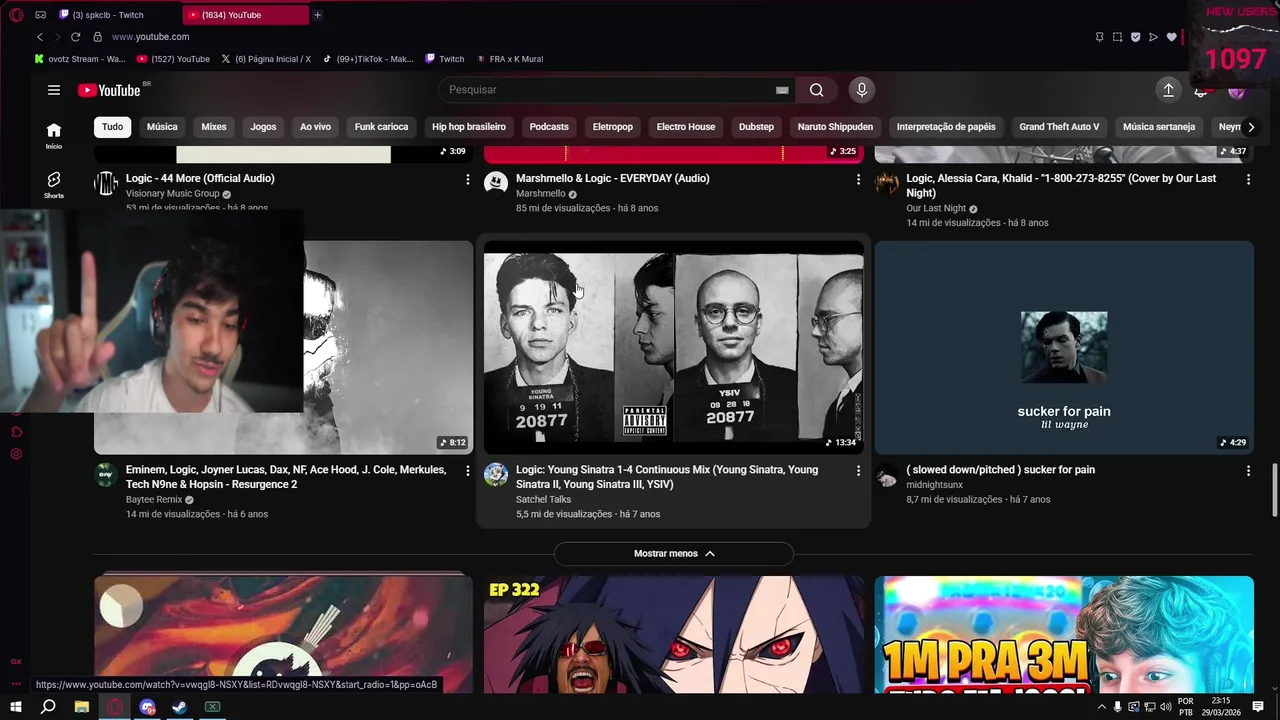This screenshot has height=720, width=1280.
Task: Go back in the browser
Action: 40,37
